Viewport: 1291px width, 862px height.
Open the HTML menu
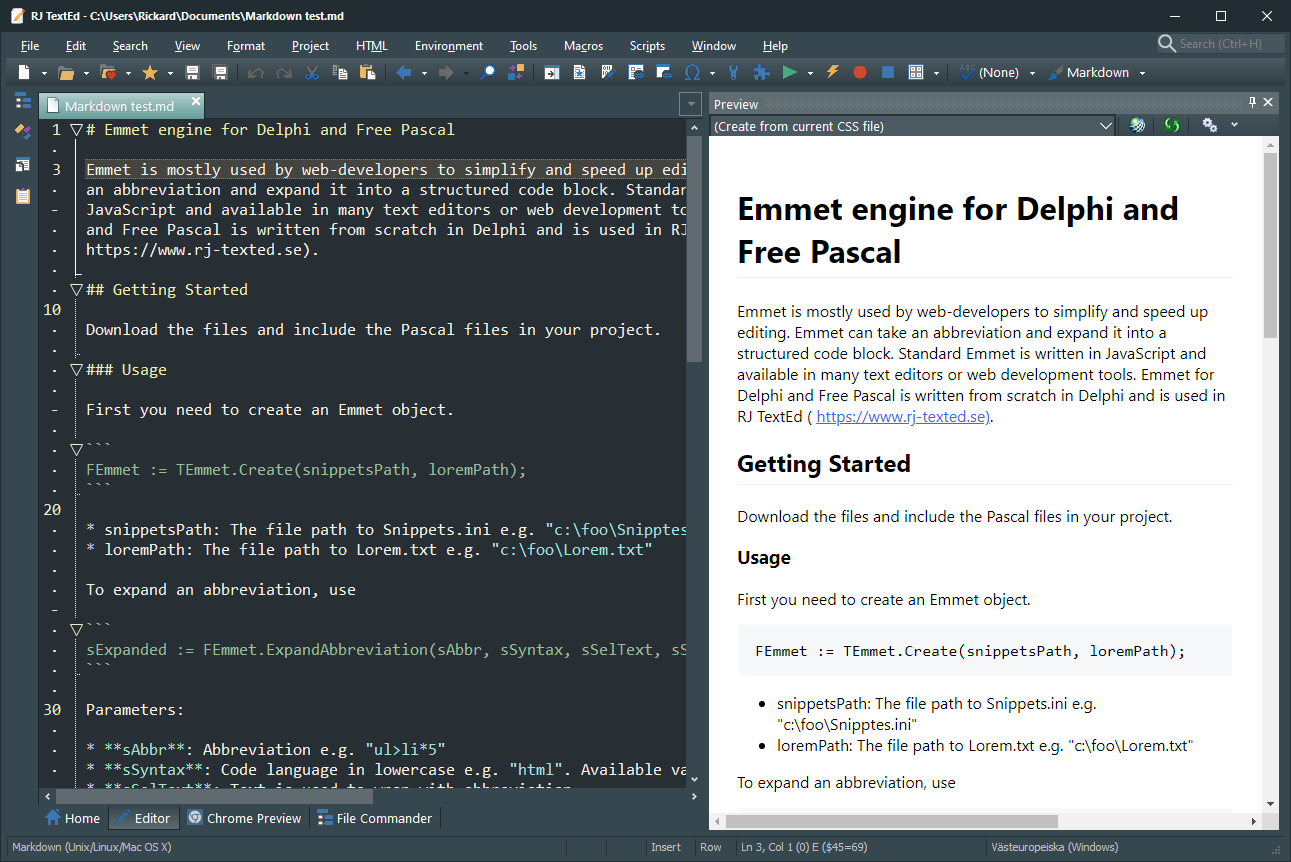(x=372, y=46)
